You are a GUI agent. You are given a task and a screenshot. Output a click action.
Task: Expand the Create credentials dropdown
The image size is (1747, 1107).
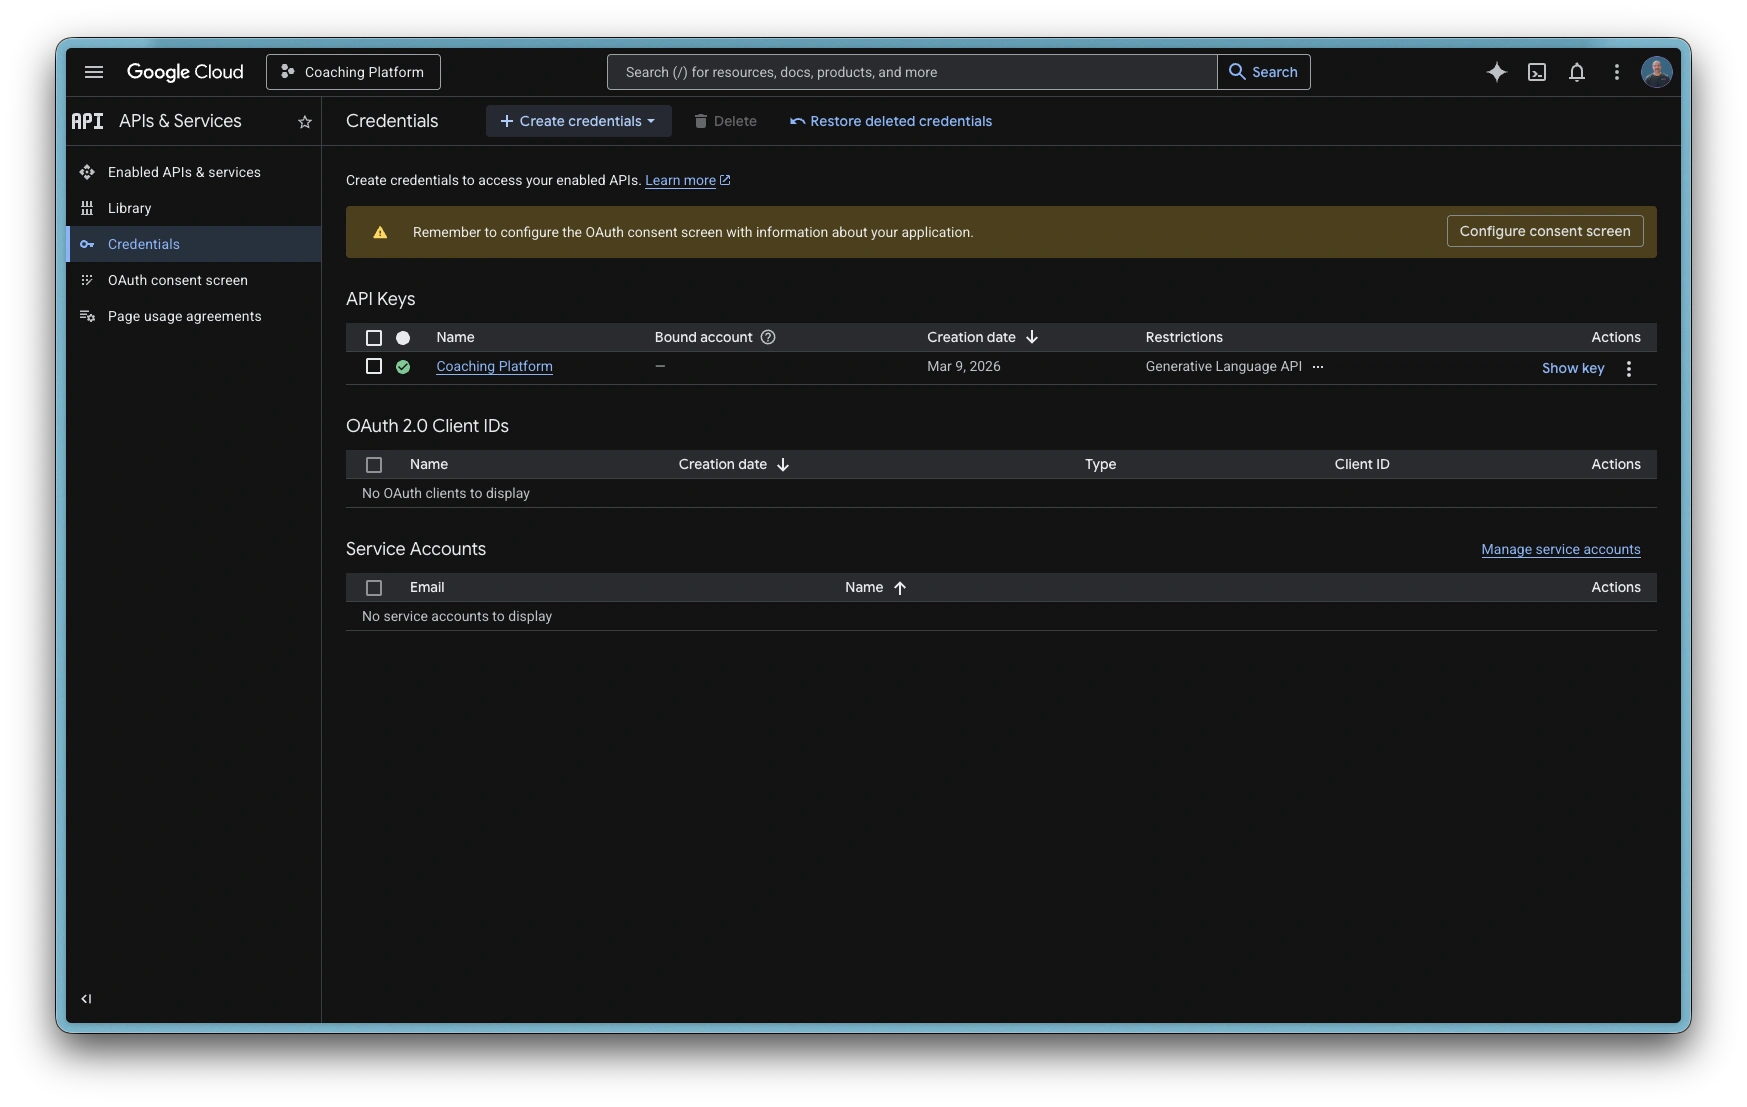578,121
